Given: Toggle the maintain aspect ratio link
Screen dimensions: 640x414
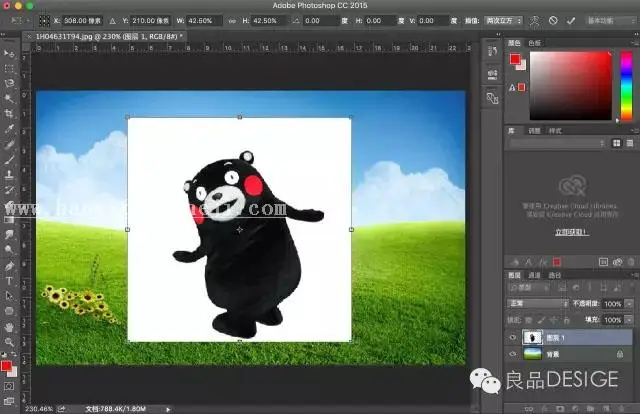Looking at the screenshot, I should (x=232, y=20).
